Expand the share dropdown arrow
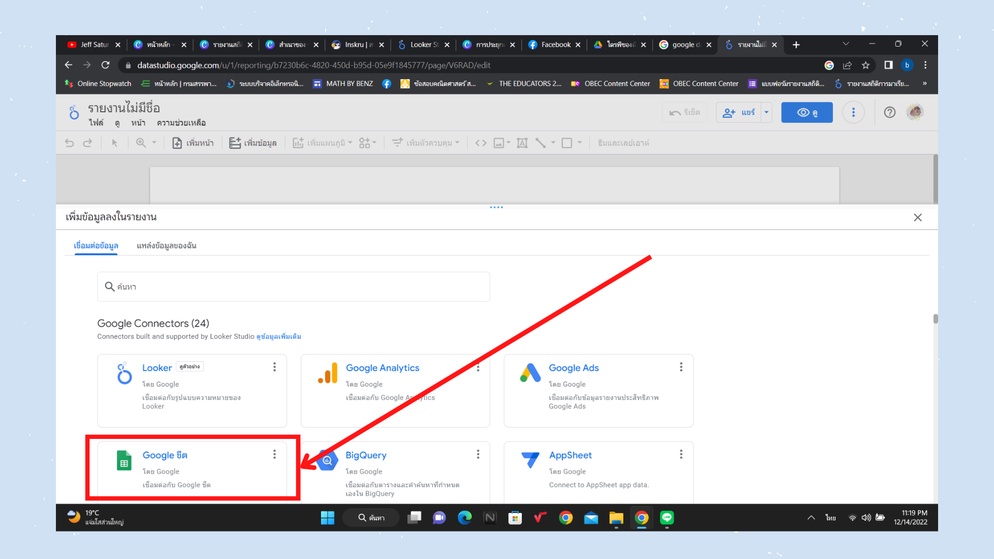This screenshot has height=559, width=994. 766,112
